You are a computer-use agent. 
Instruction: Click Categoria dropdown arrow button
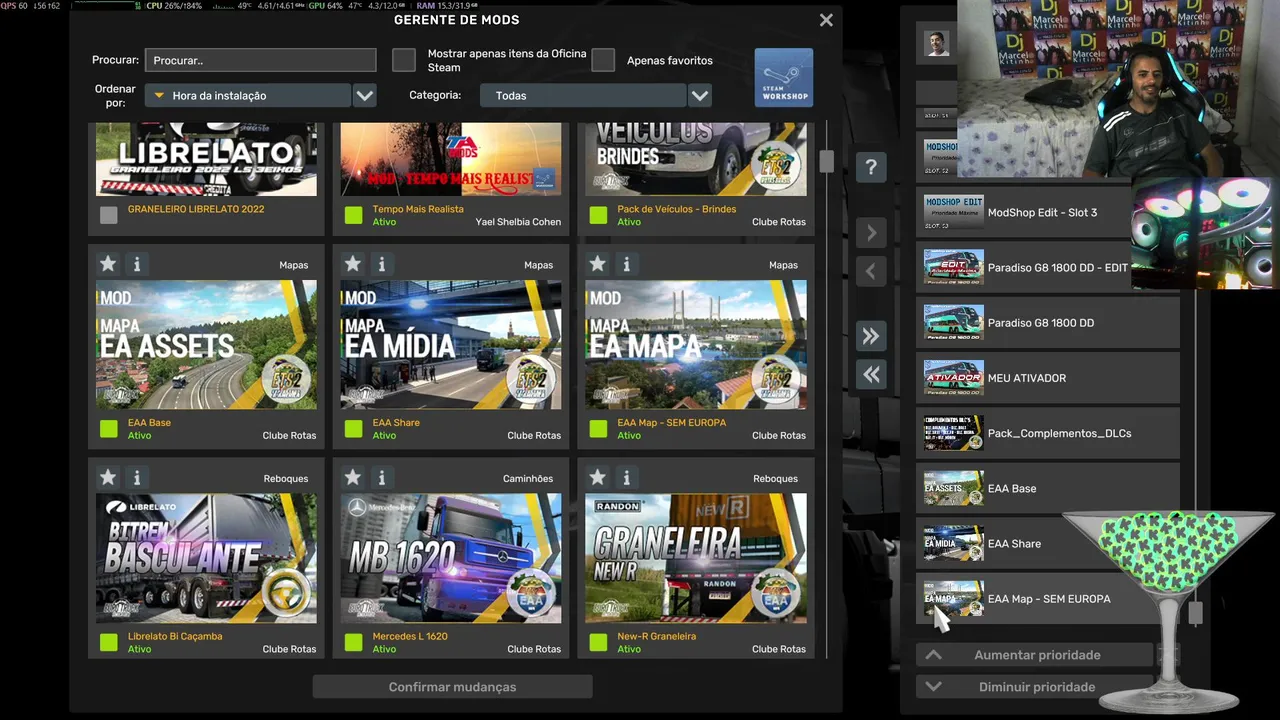click(700, 95)
